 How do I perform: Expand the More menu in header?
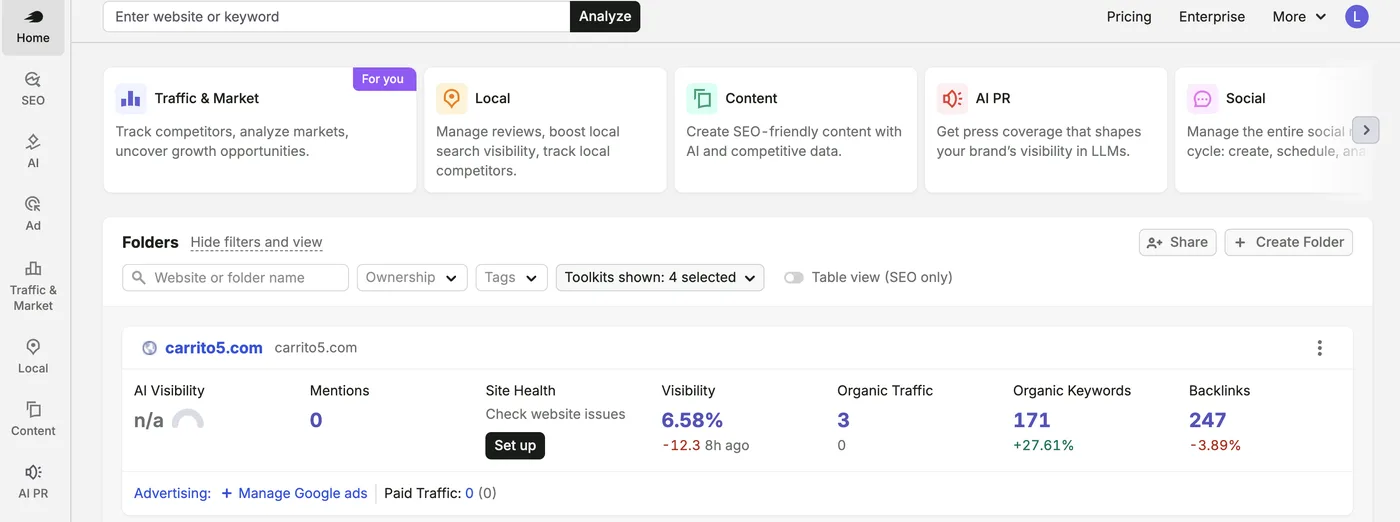(1299, 16)
